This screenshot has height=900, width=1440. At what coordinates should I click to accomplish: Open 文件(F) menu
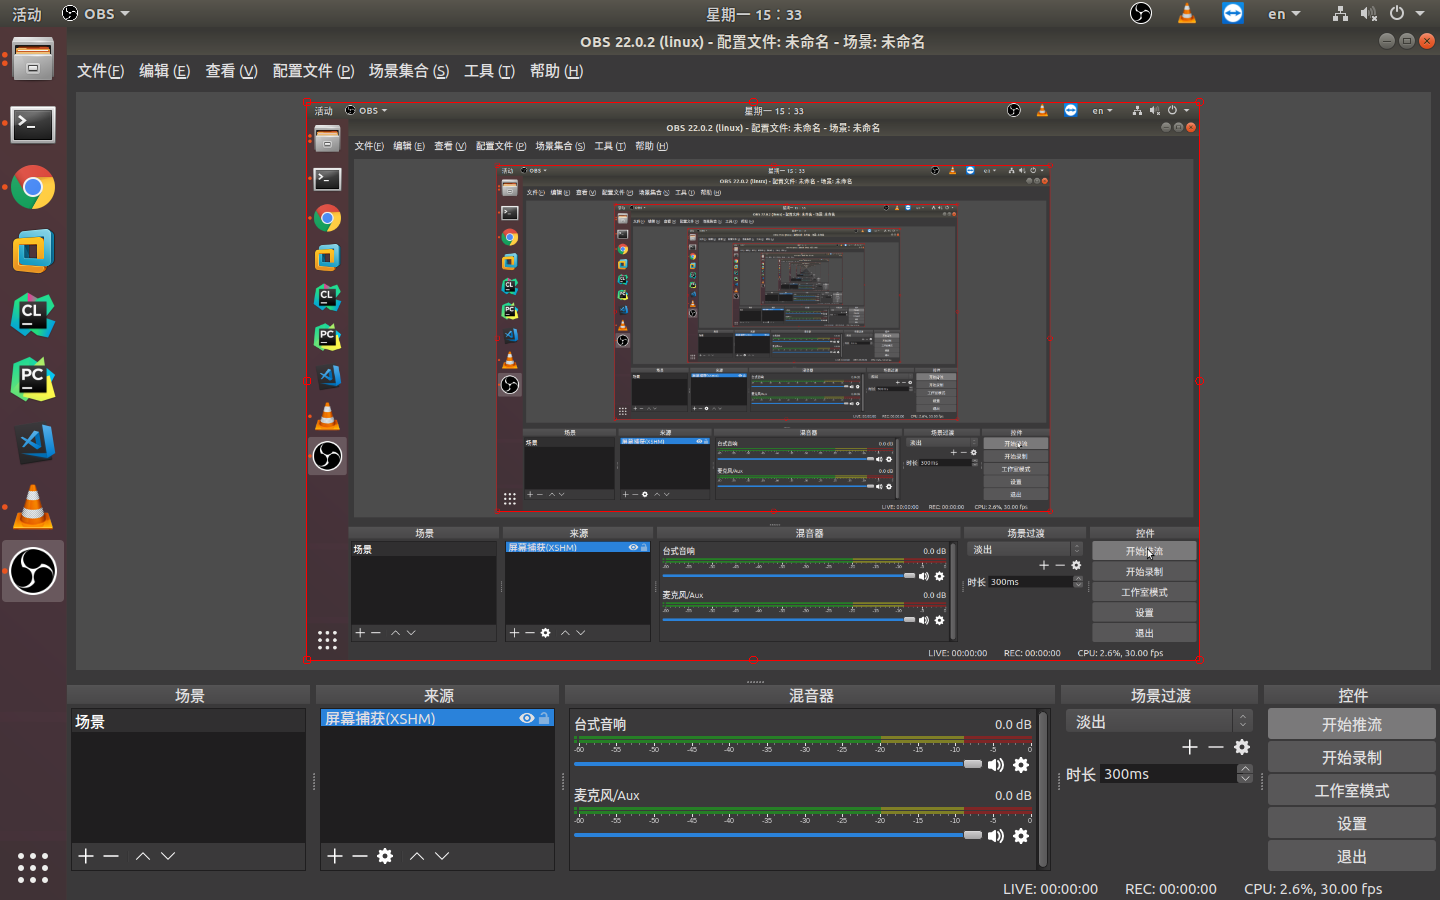click(x=100, y=71)
